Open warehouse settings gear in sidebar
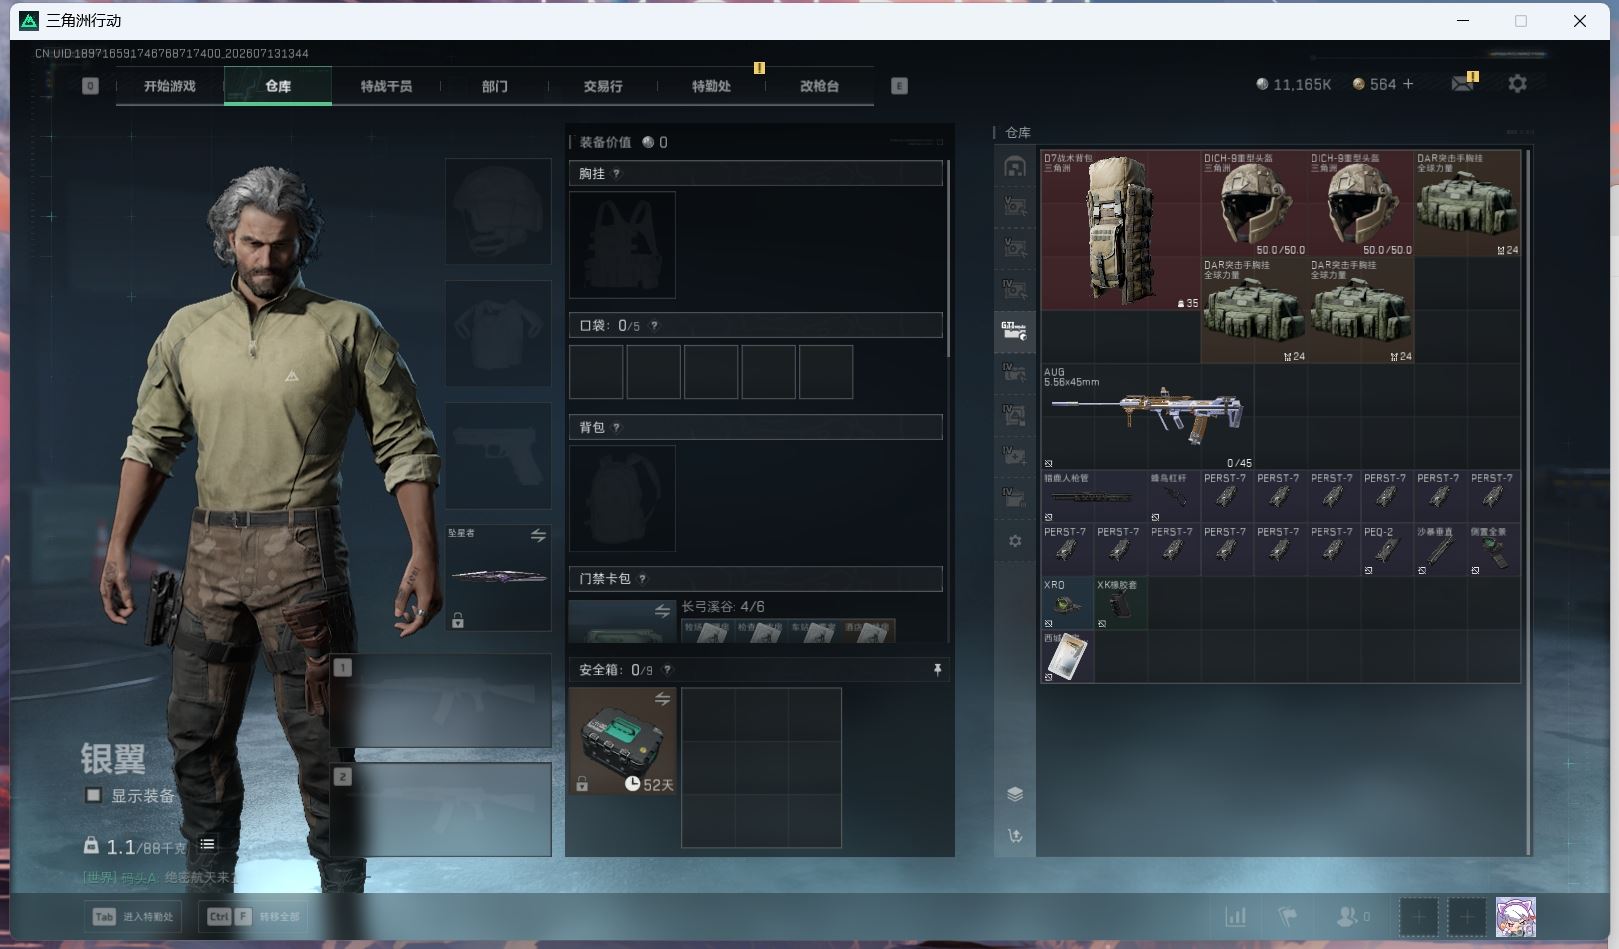This screenshot has width=1619, height=949. tap(1015, 541)
